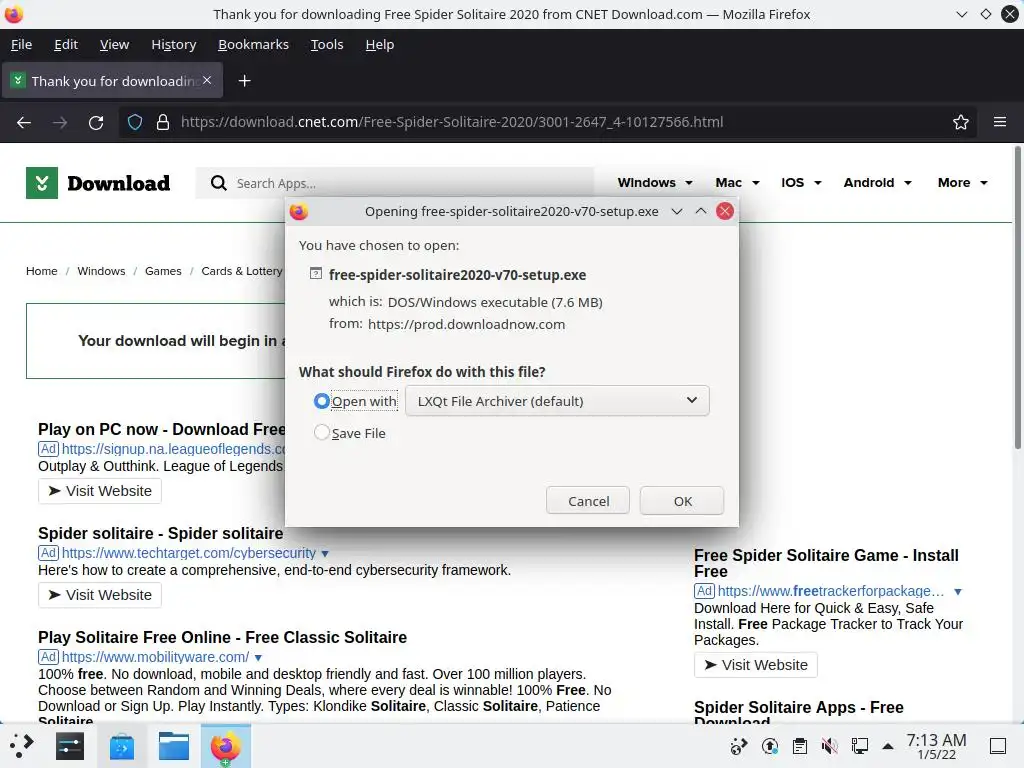Open the system settings taskbar icon
The width and height of the screenshot is (1024, 768).
(x=70, y=746)
